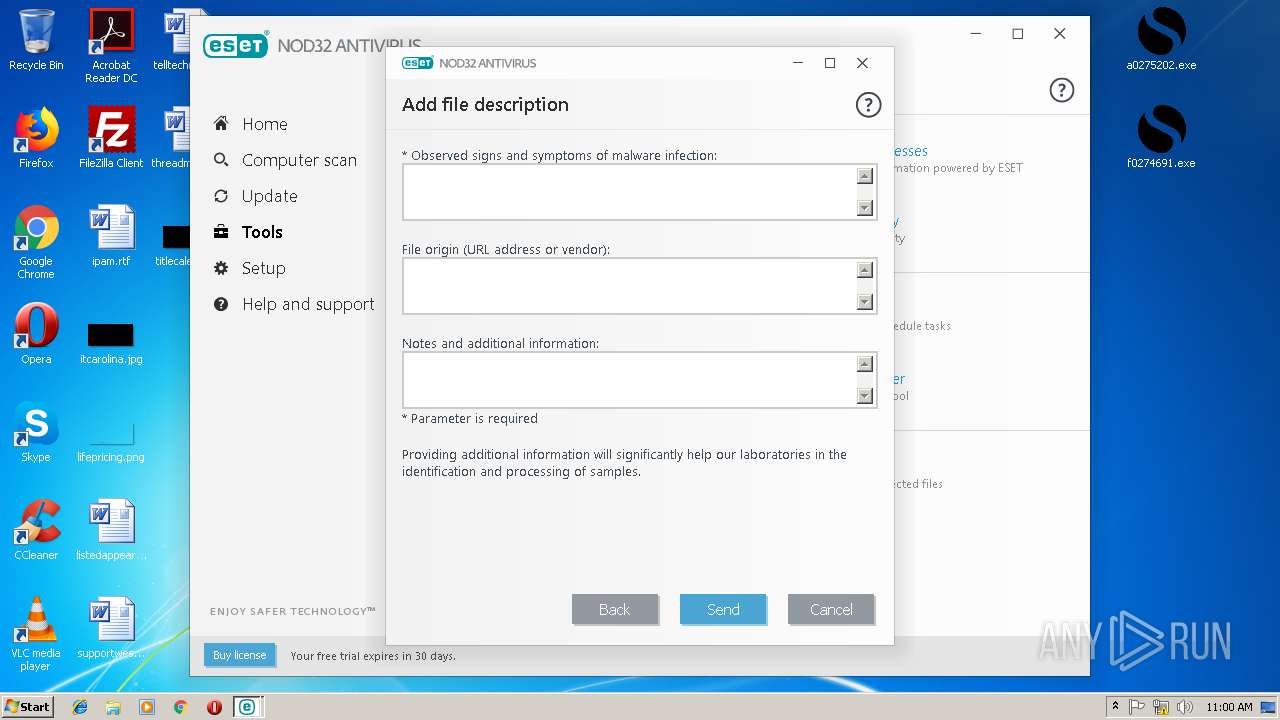
Task: Show hidden system tray icons
Action: click(x=1116, y=707)
